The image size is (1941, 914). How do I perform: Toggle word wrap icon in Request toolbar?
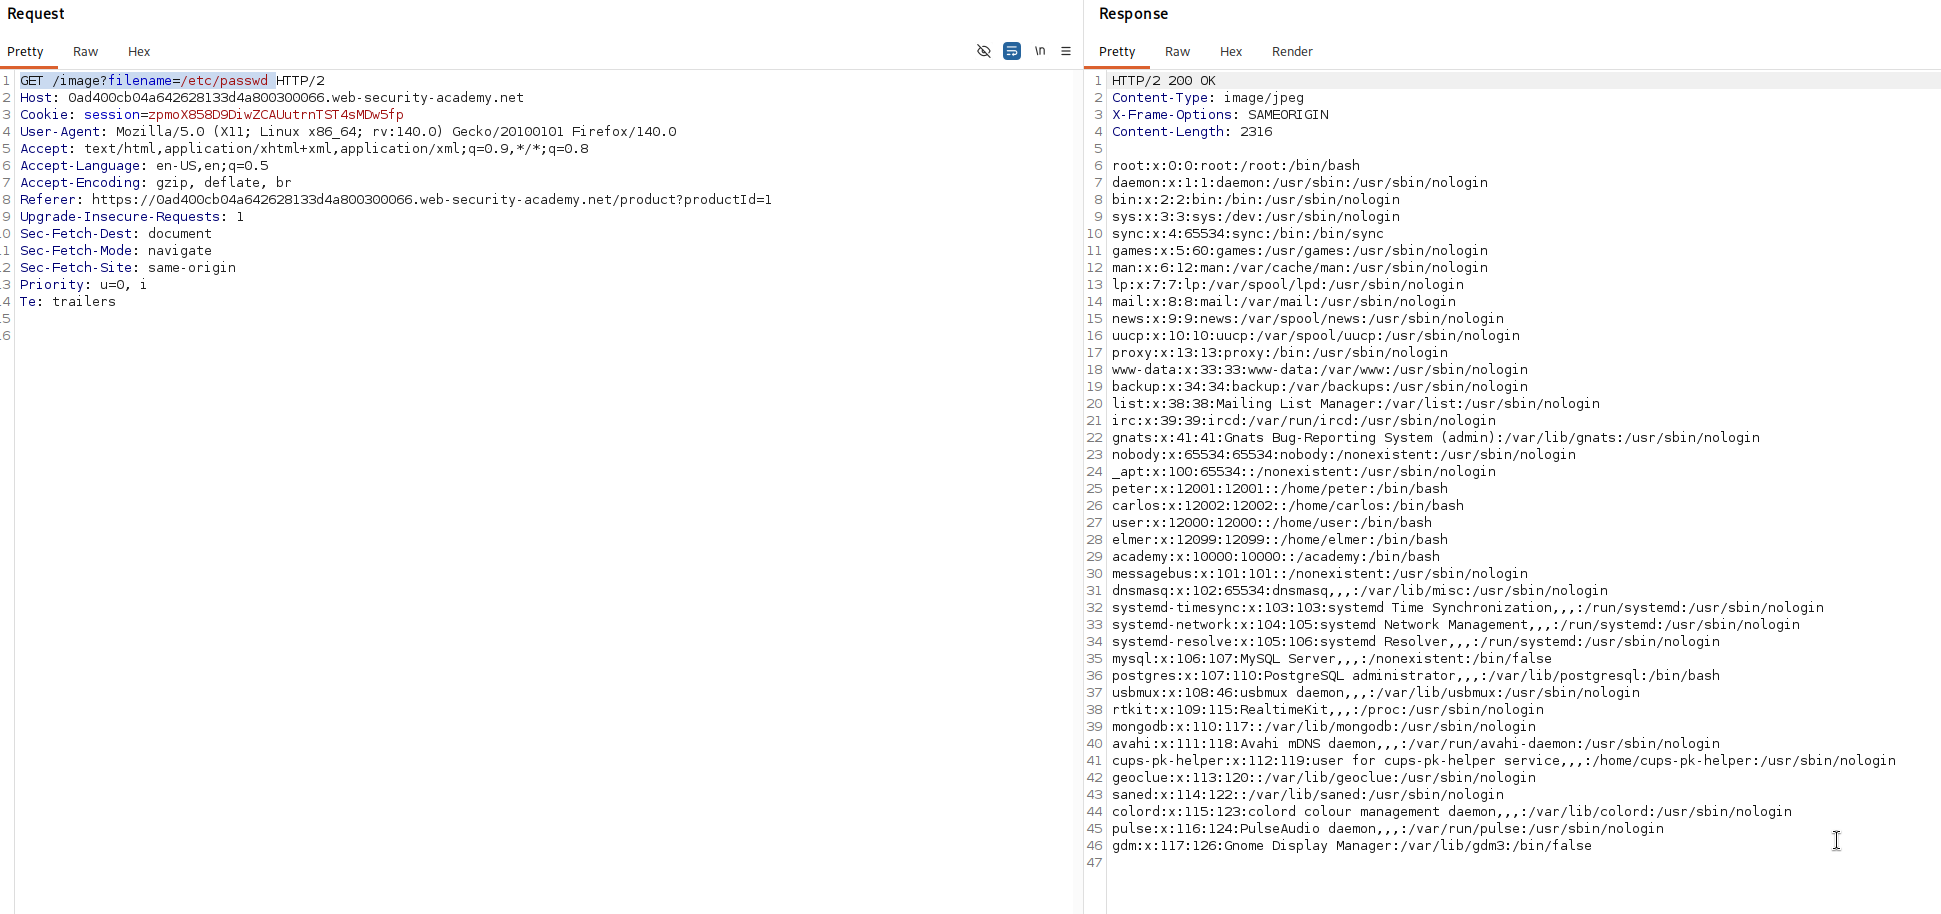(x=1012, y=51)
